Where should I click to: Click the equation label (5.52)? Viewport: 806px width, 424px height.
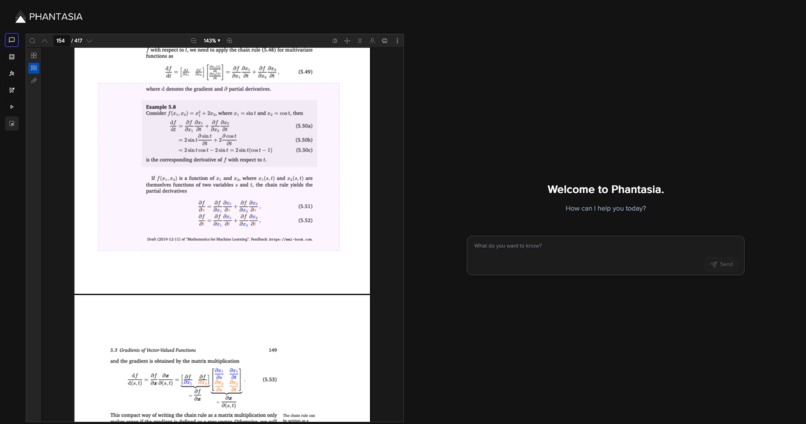coord(305,220)
